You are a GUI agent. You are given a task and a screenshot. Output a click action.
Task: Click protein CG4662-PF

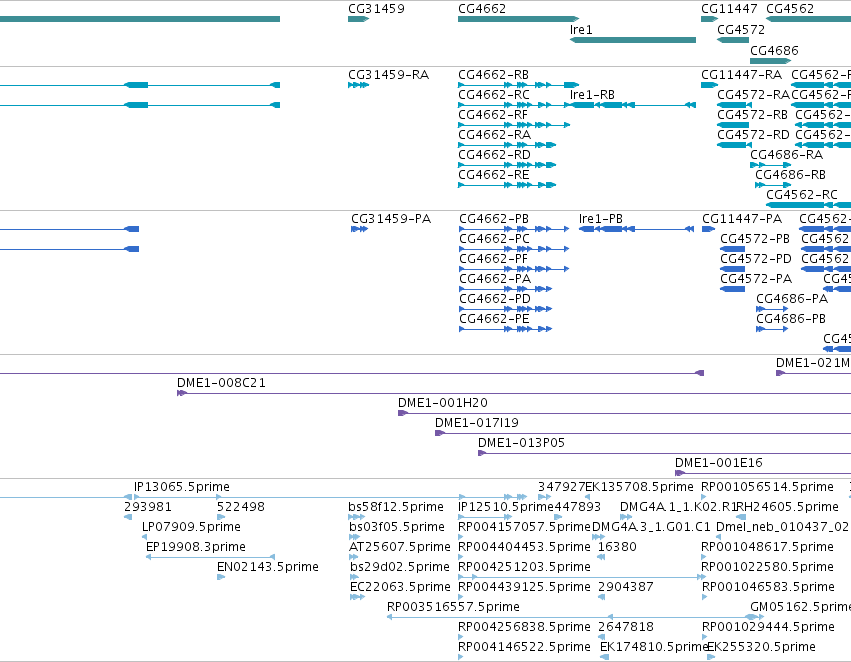pyautogui.click(x=493, y=259)
